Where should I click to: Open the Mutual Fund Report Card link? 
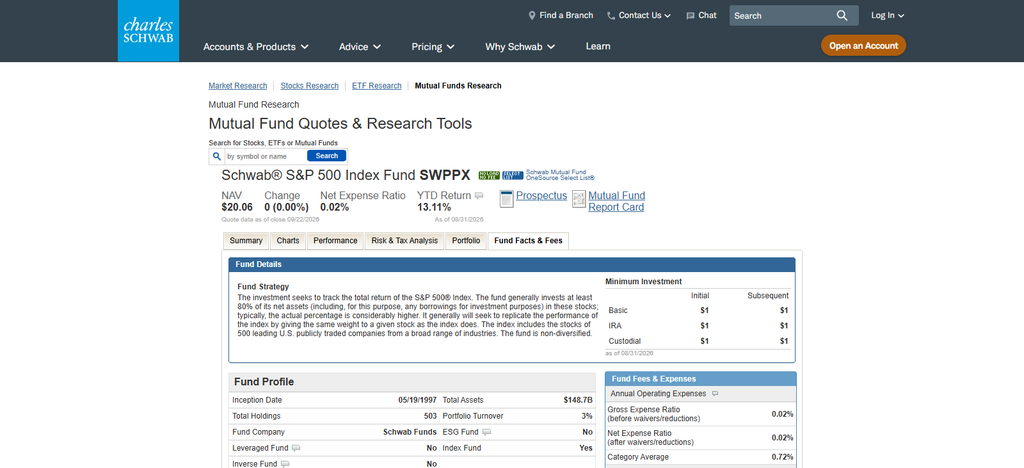pos(616,202)
